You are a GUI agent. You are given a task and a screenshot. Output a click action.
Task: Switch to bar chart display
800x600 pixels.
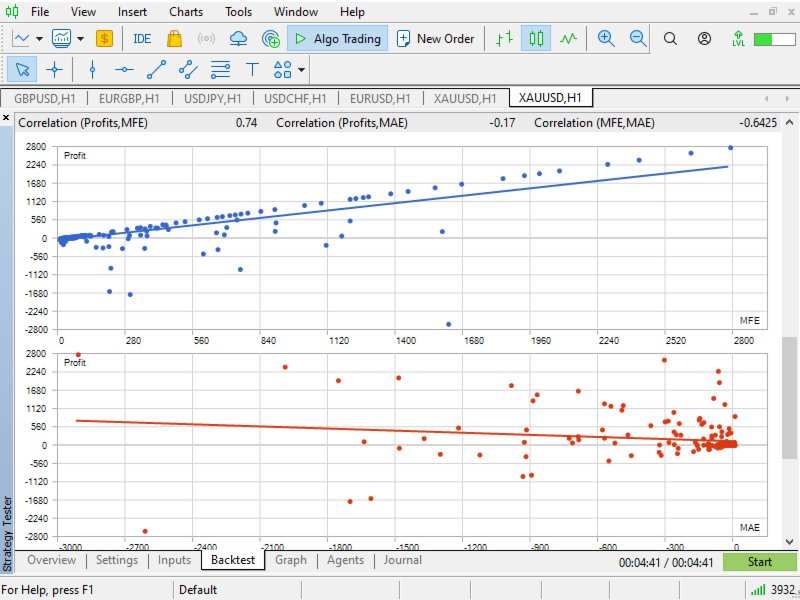click(505, 39)
